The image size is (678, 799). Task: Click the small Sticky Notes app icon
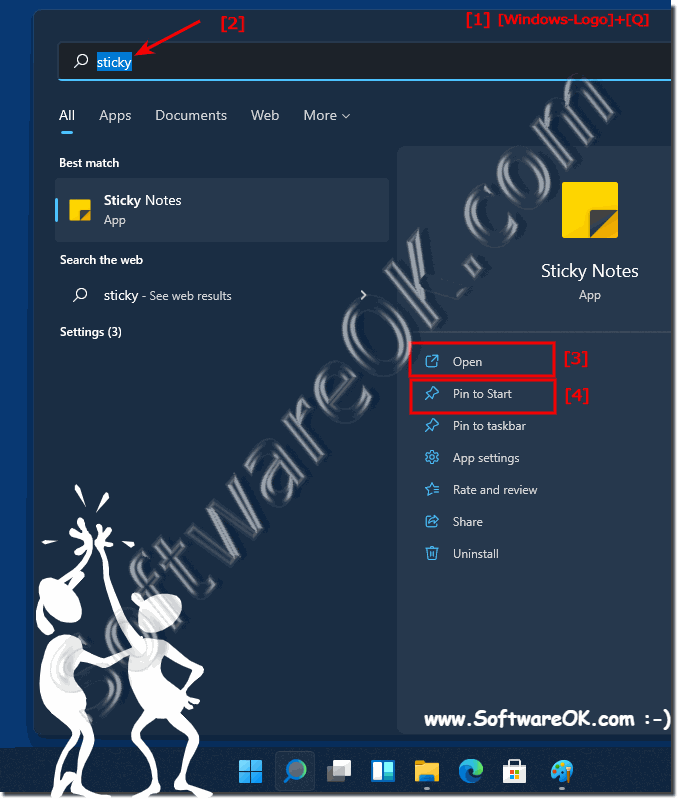80,210
